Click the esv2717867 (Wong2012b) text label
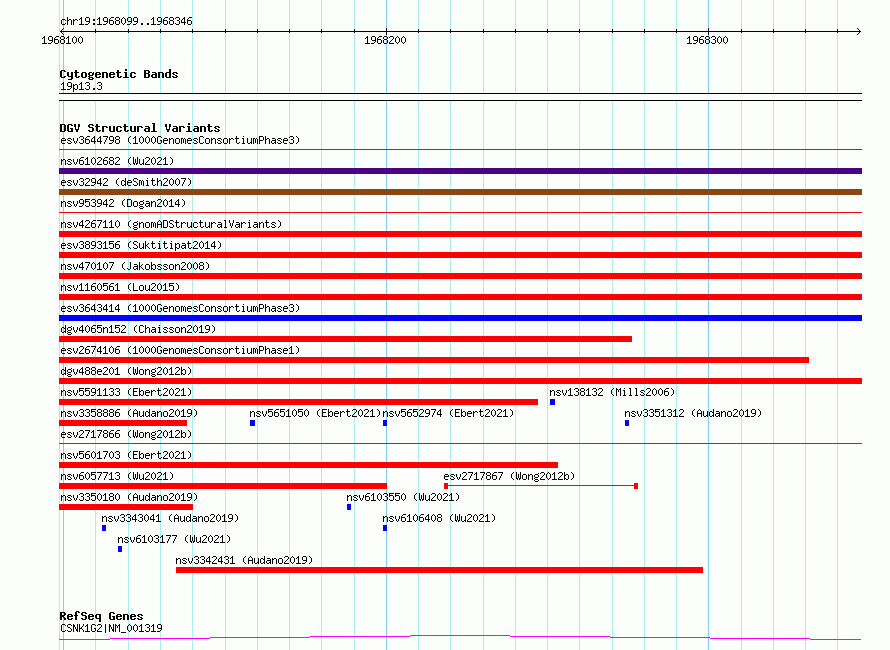Image resolution: width=890 pixels, height=650 pixels. point(509,476)
